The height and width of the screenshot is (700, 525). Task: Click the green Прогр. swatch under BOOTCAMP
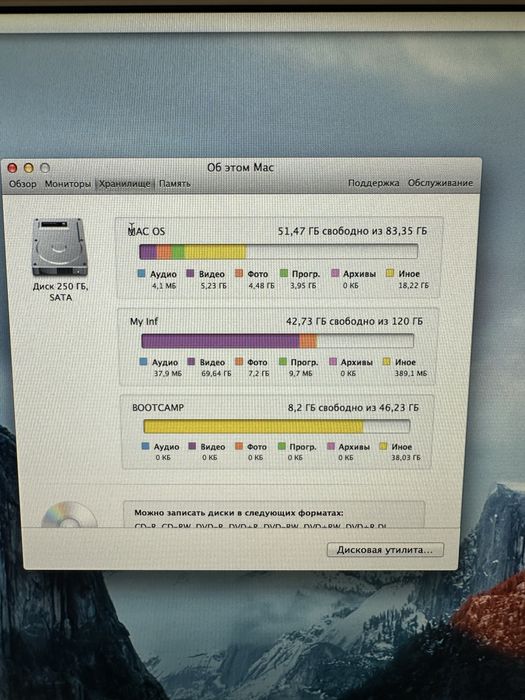(x=282, y=446)
